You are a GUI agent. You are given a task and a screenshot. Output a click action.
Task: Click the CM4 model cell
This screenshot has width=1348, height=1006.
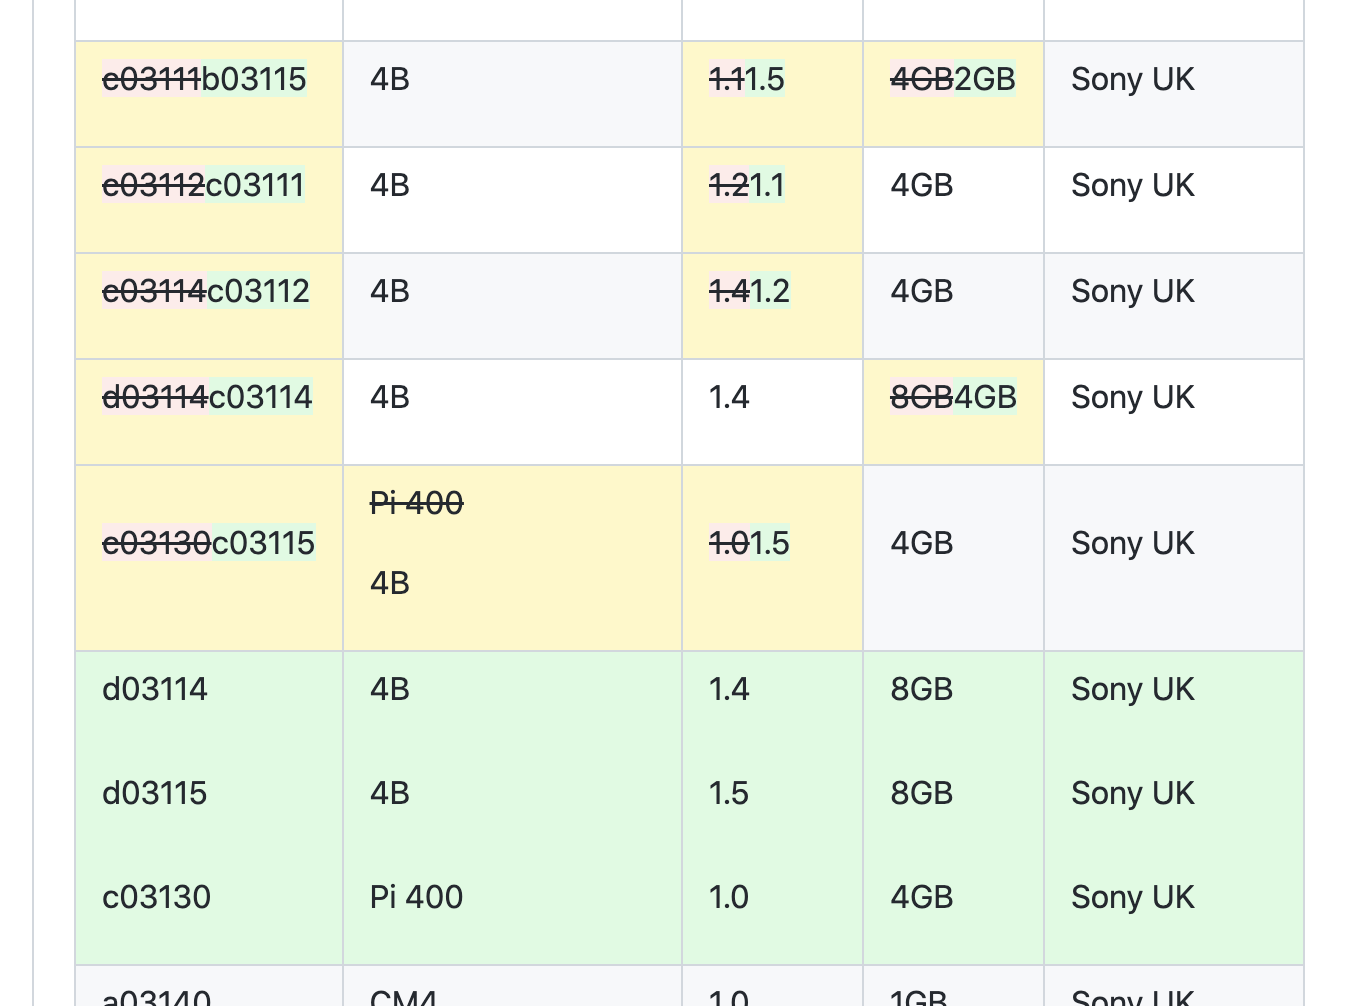(403, 997)
